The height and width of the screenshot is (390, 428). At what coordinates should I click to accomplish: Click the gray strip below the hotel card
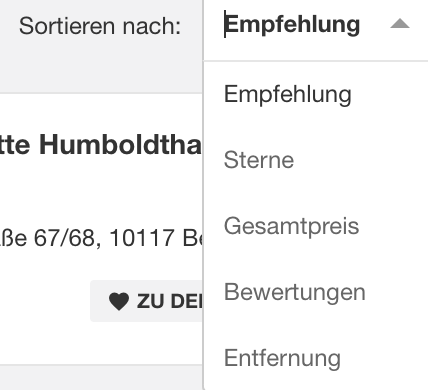click(x=101, y=378)
